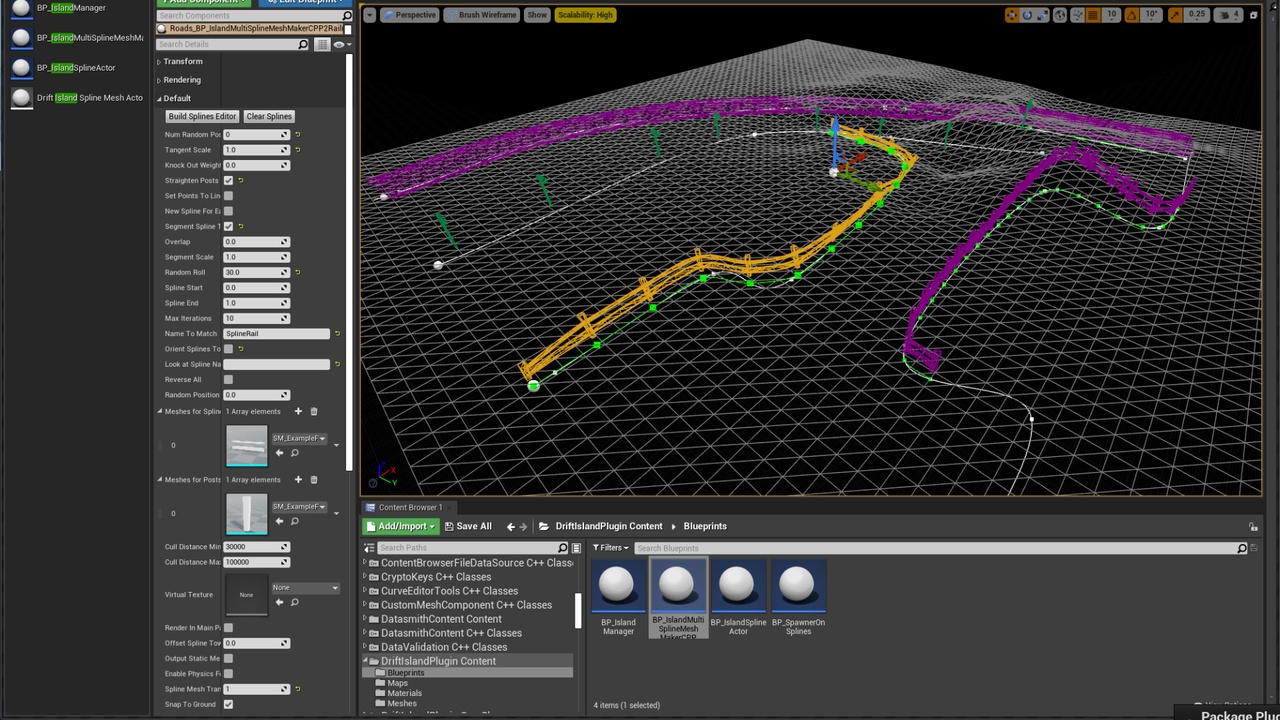This screenshot has height=720, width=1280.
Task: Open Brush Wireframe view mode menu
Action: click(x=481, y=15)
